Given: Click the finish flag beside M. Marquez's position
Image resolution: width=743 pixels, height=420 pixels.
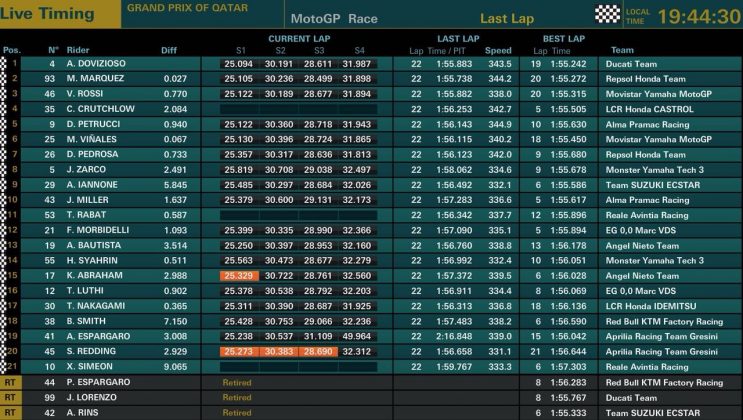Looking at the screenshot, I should (4, 78).
